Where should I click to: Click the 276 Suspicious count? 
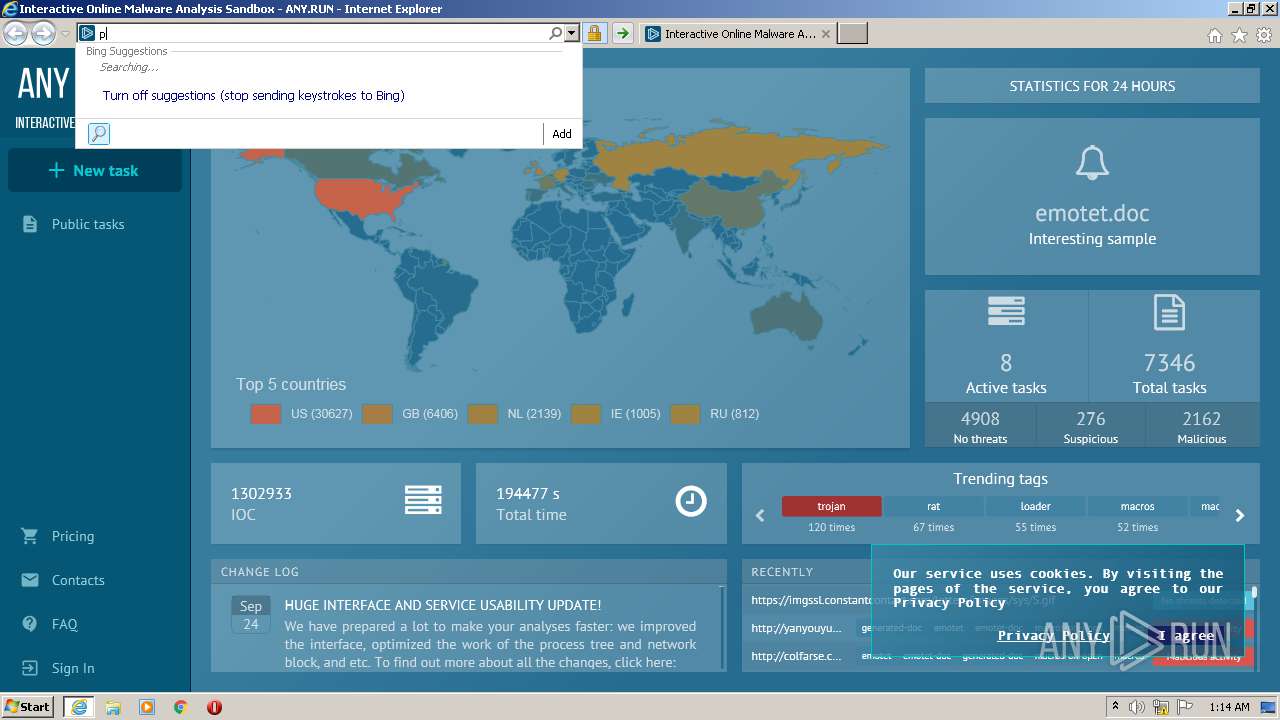click(1091, 419)
